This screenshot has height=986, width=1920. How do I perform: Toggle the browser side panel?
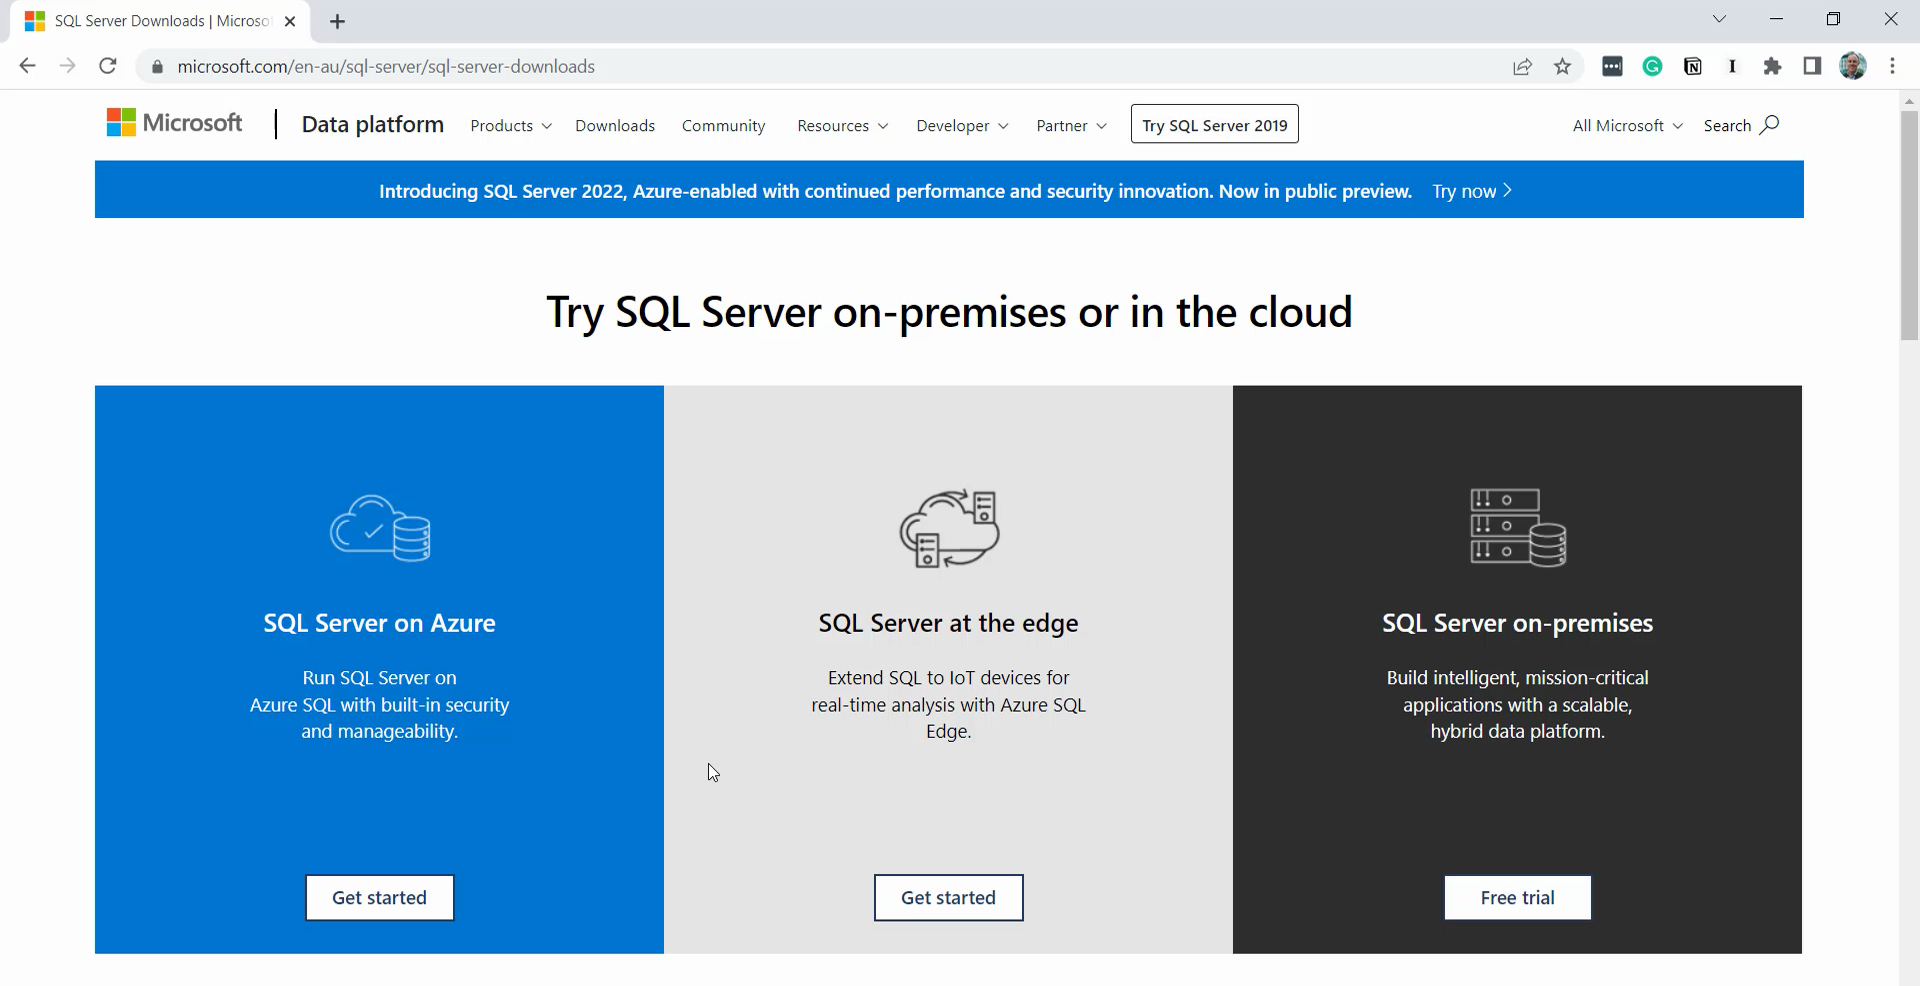[x=1812, y=67]
